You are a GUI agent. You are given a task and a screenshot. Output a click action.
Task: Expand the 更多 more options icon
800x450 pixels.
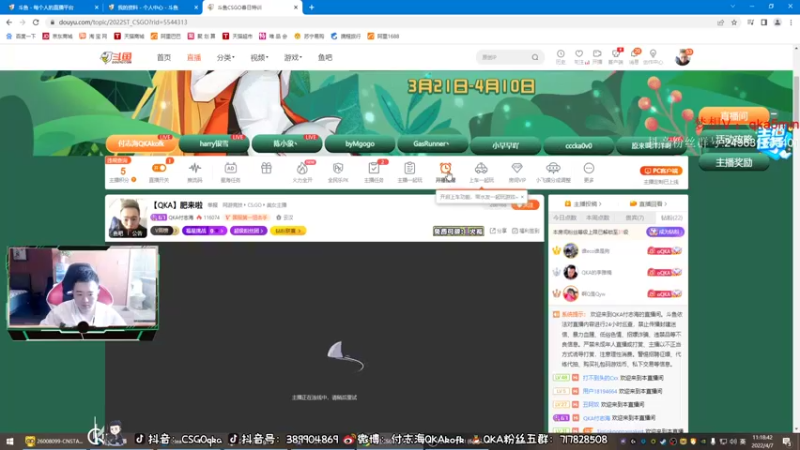(x=589, y=168)
